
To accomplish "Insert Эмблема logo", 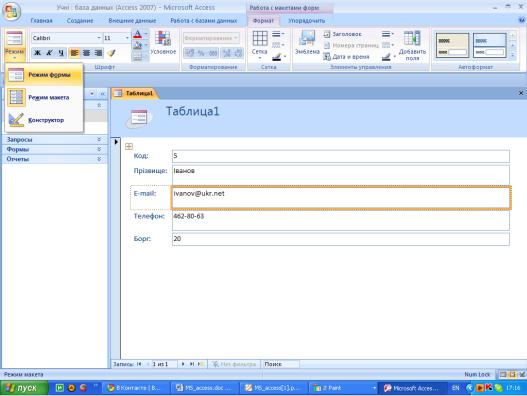I will click(307, 43).
